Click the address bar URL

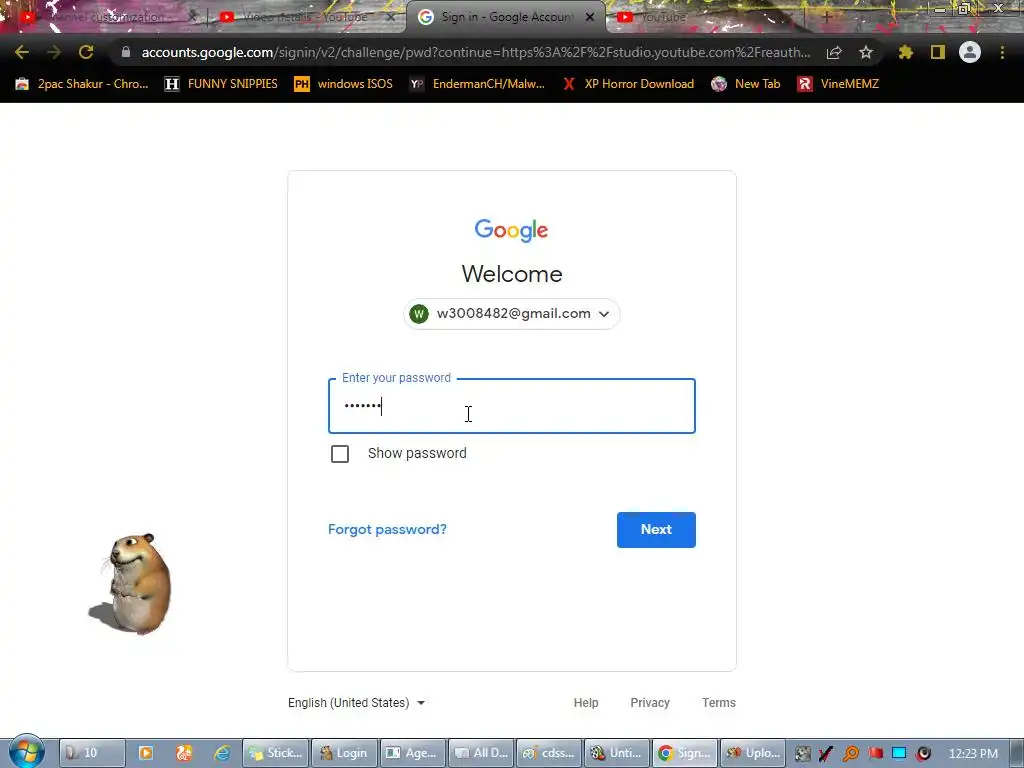(475, 52)
